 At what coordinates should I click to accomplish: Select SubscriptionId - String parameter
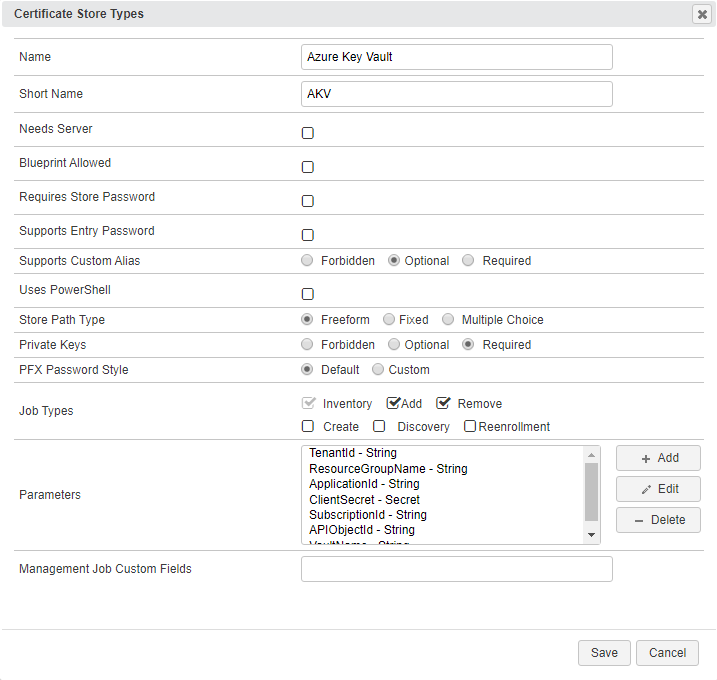pyautogui.click(x=368, y=515)
